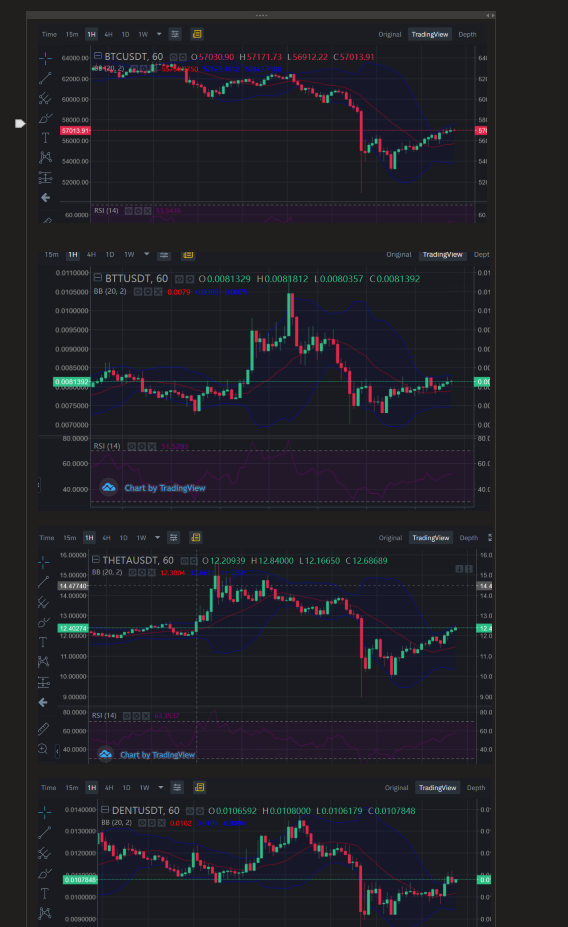Toggle visibility of the THETAUSDT main series
Screen dimensions: 568x927
[x=184, y=560]
